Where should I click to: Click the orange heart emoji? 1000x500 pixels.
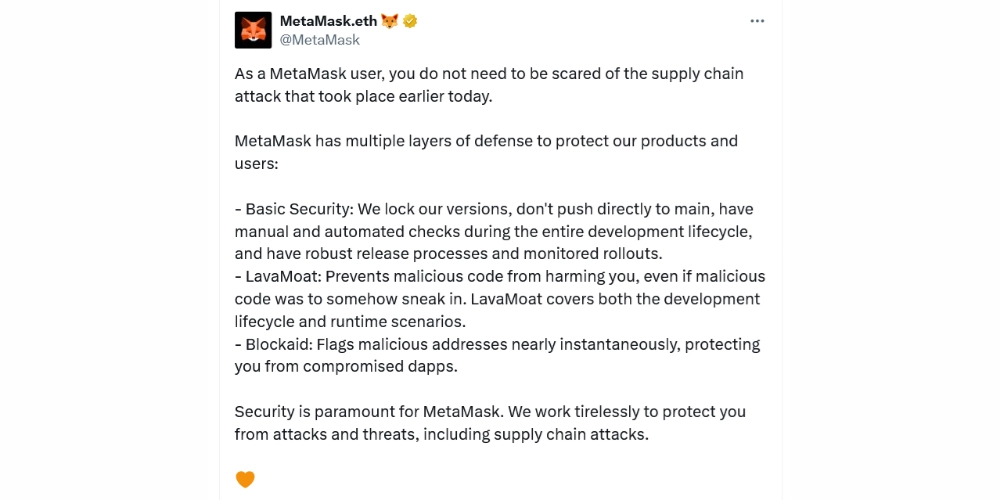[245, 479]
